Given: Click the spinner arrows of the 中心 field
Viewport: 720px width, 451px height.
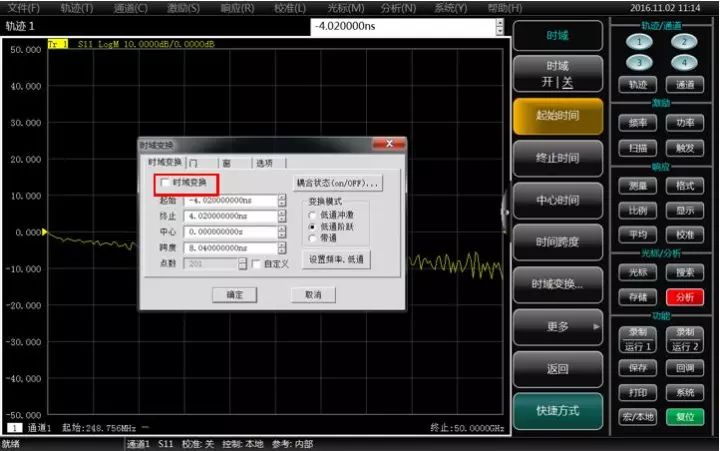Looking at the screenshot, I should [x=282, y=232].
